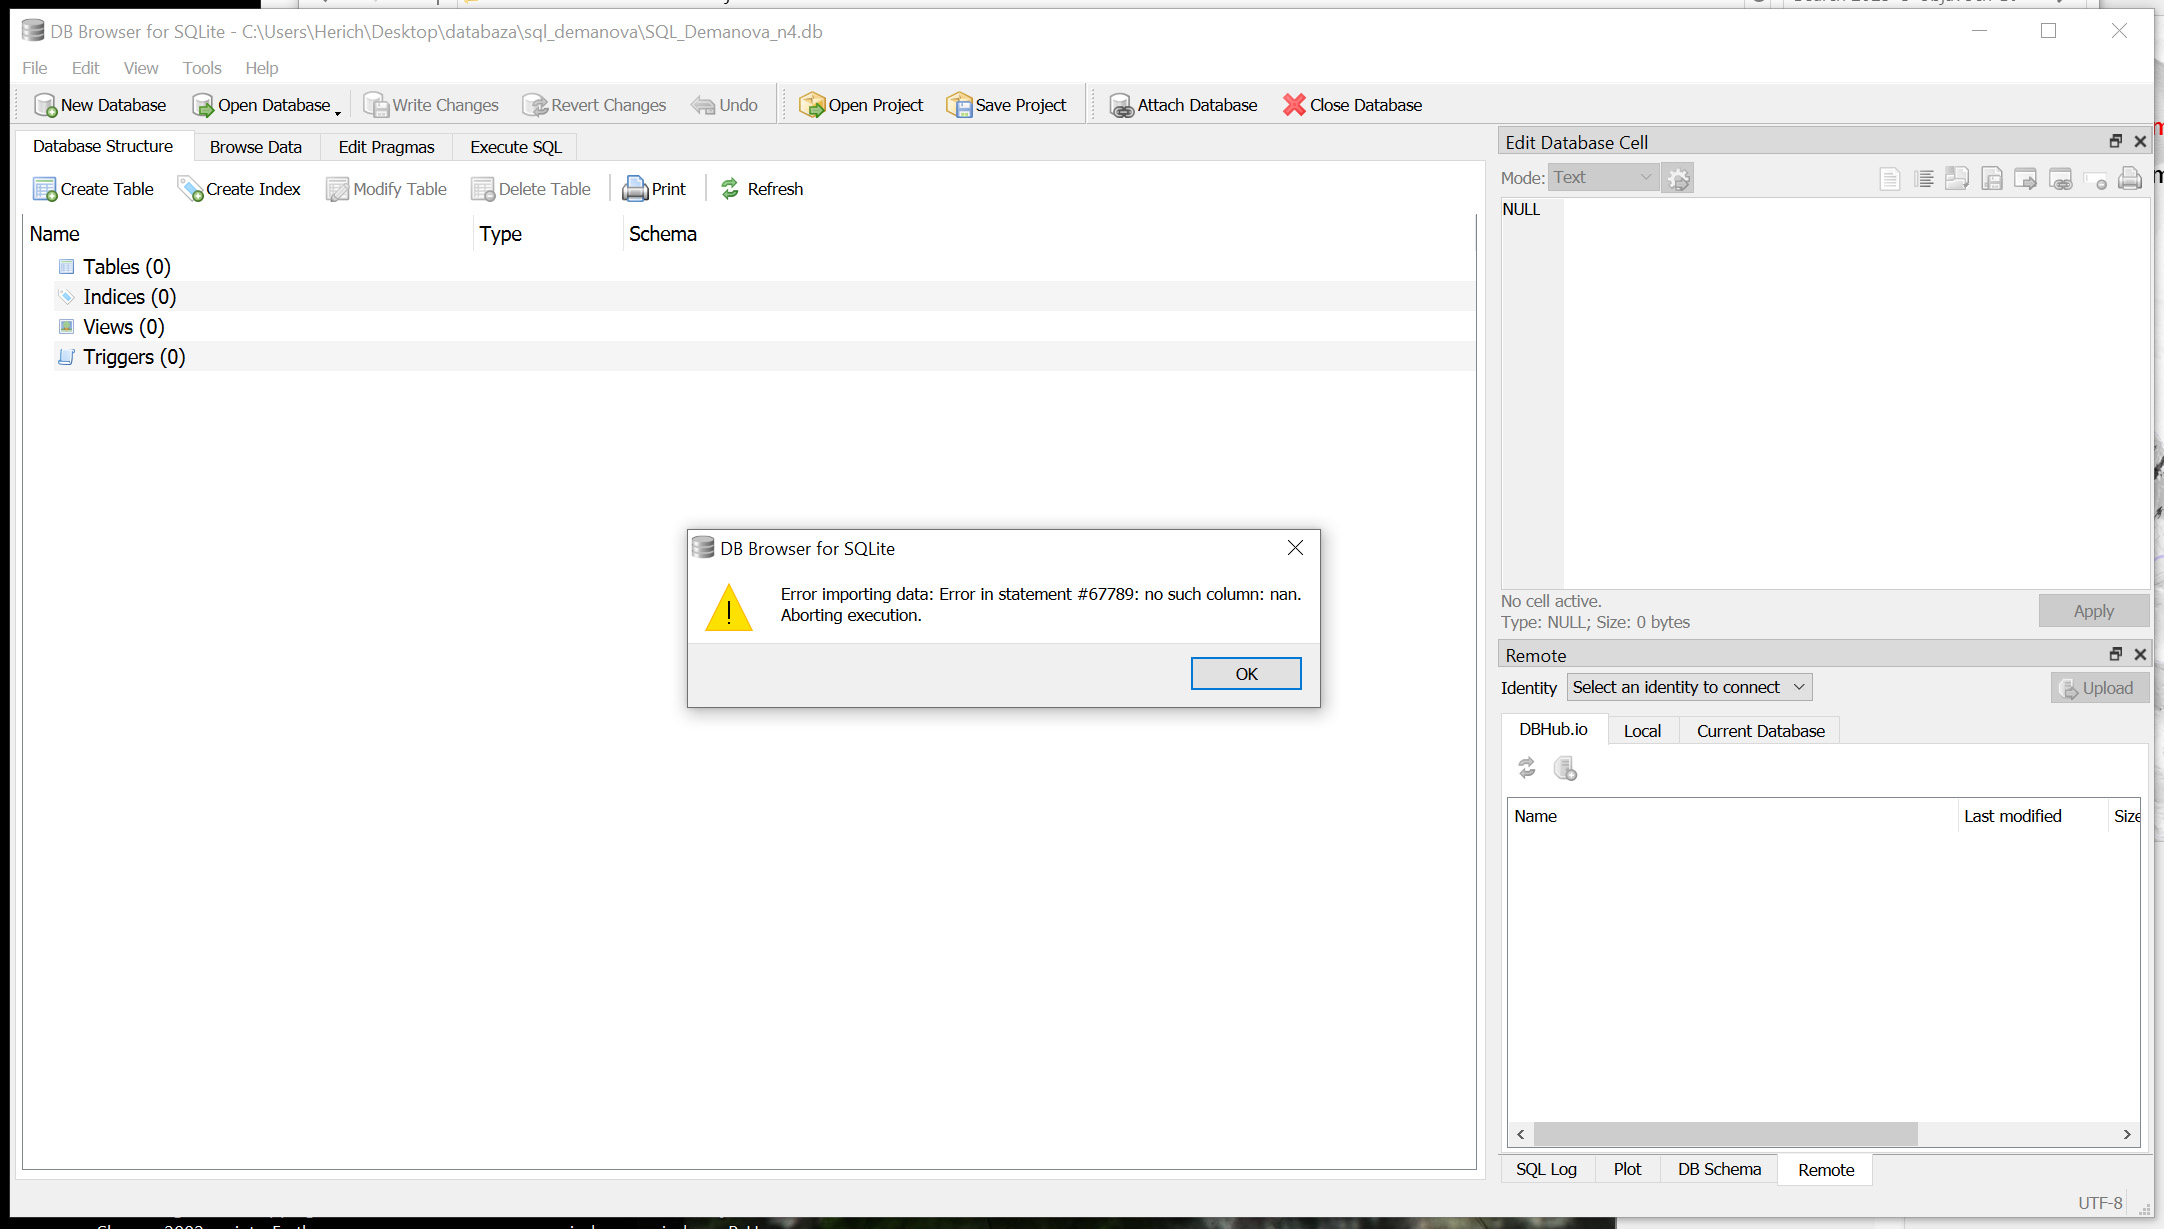The height and width of the screenshot is (1229, 2164).
Task: Click the Close Database toolbar button
Action: click(1353, 105)
